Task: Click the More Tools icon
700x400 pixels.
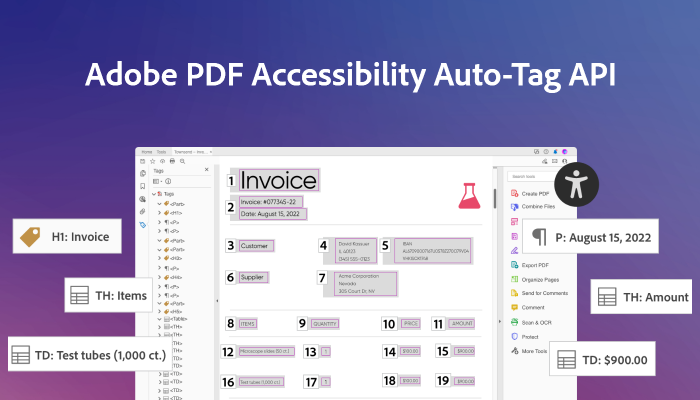Action: [514, 351]
